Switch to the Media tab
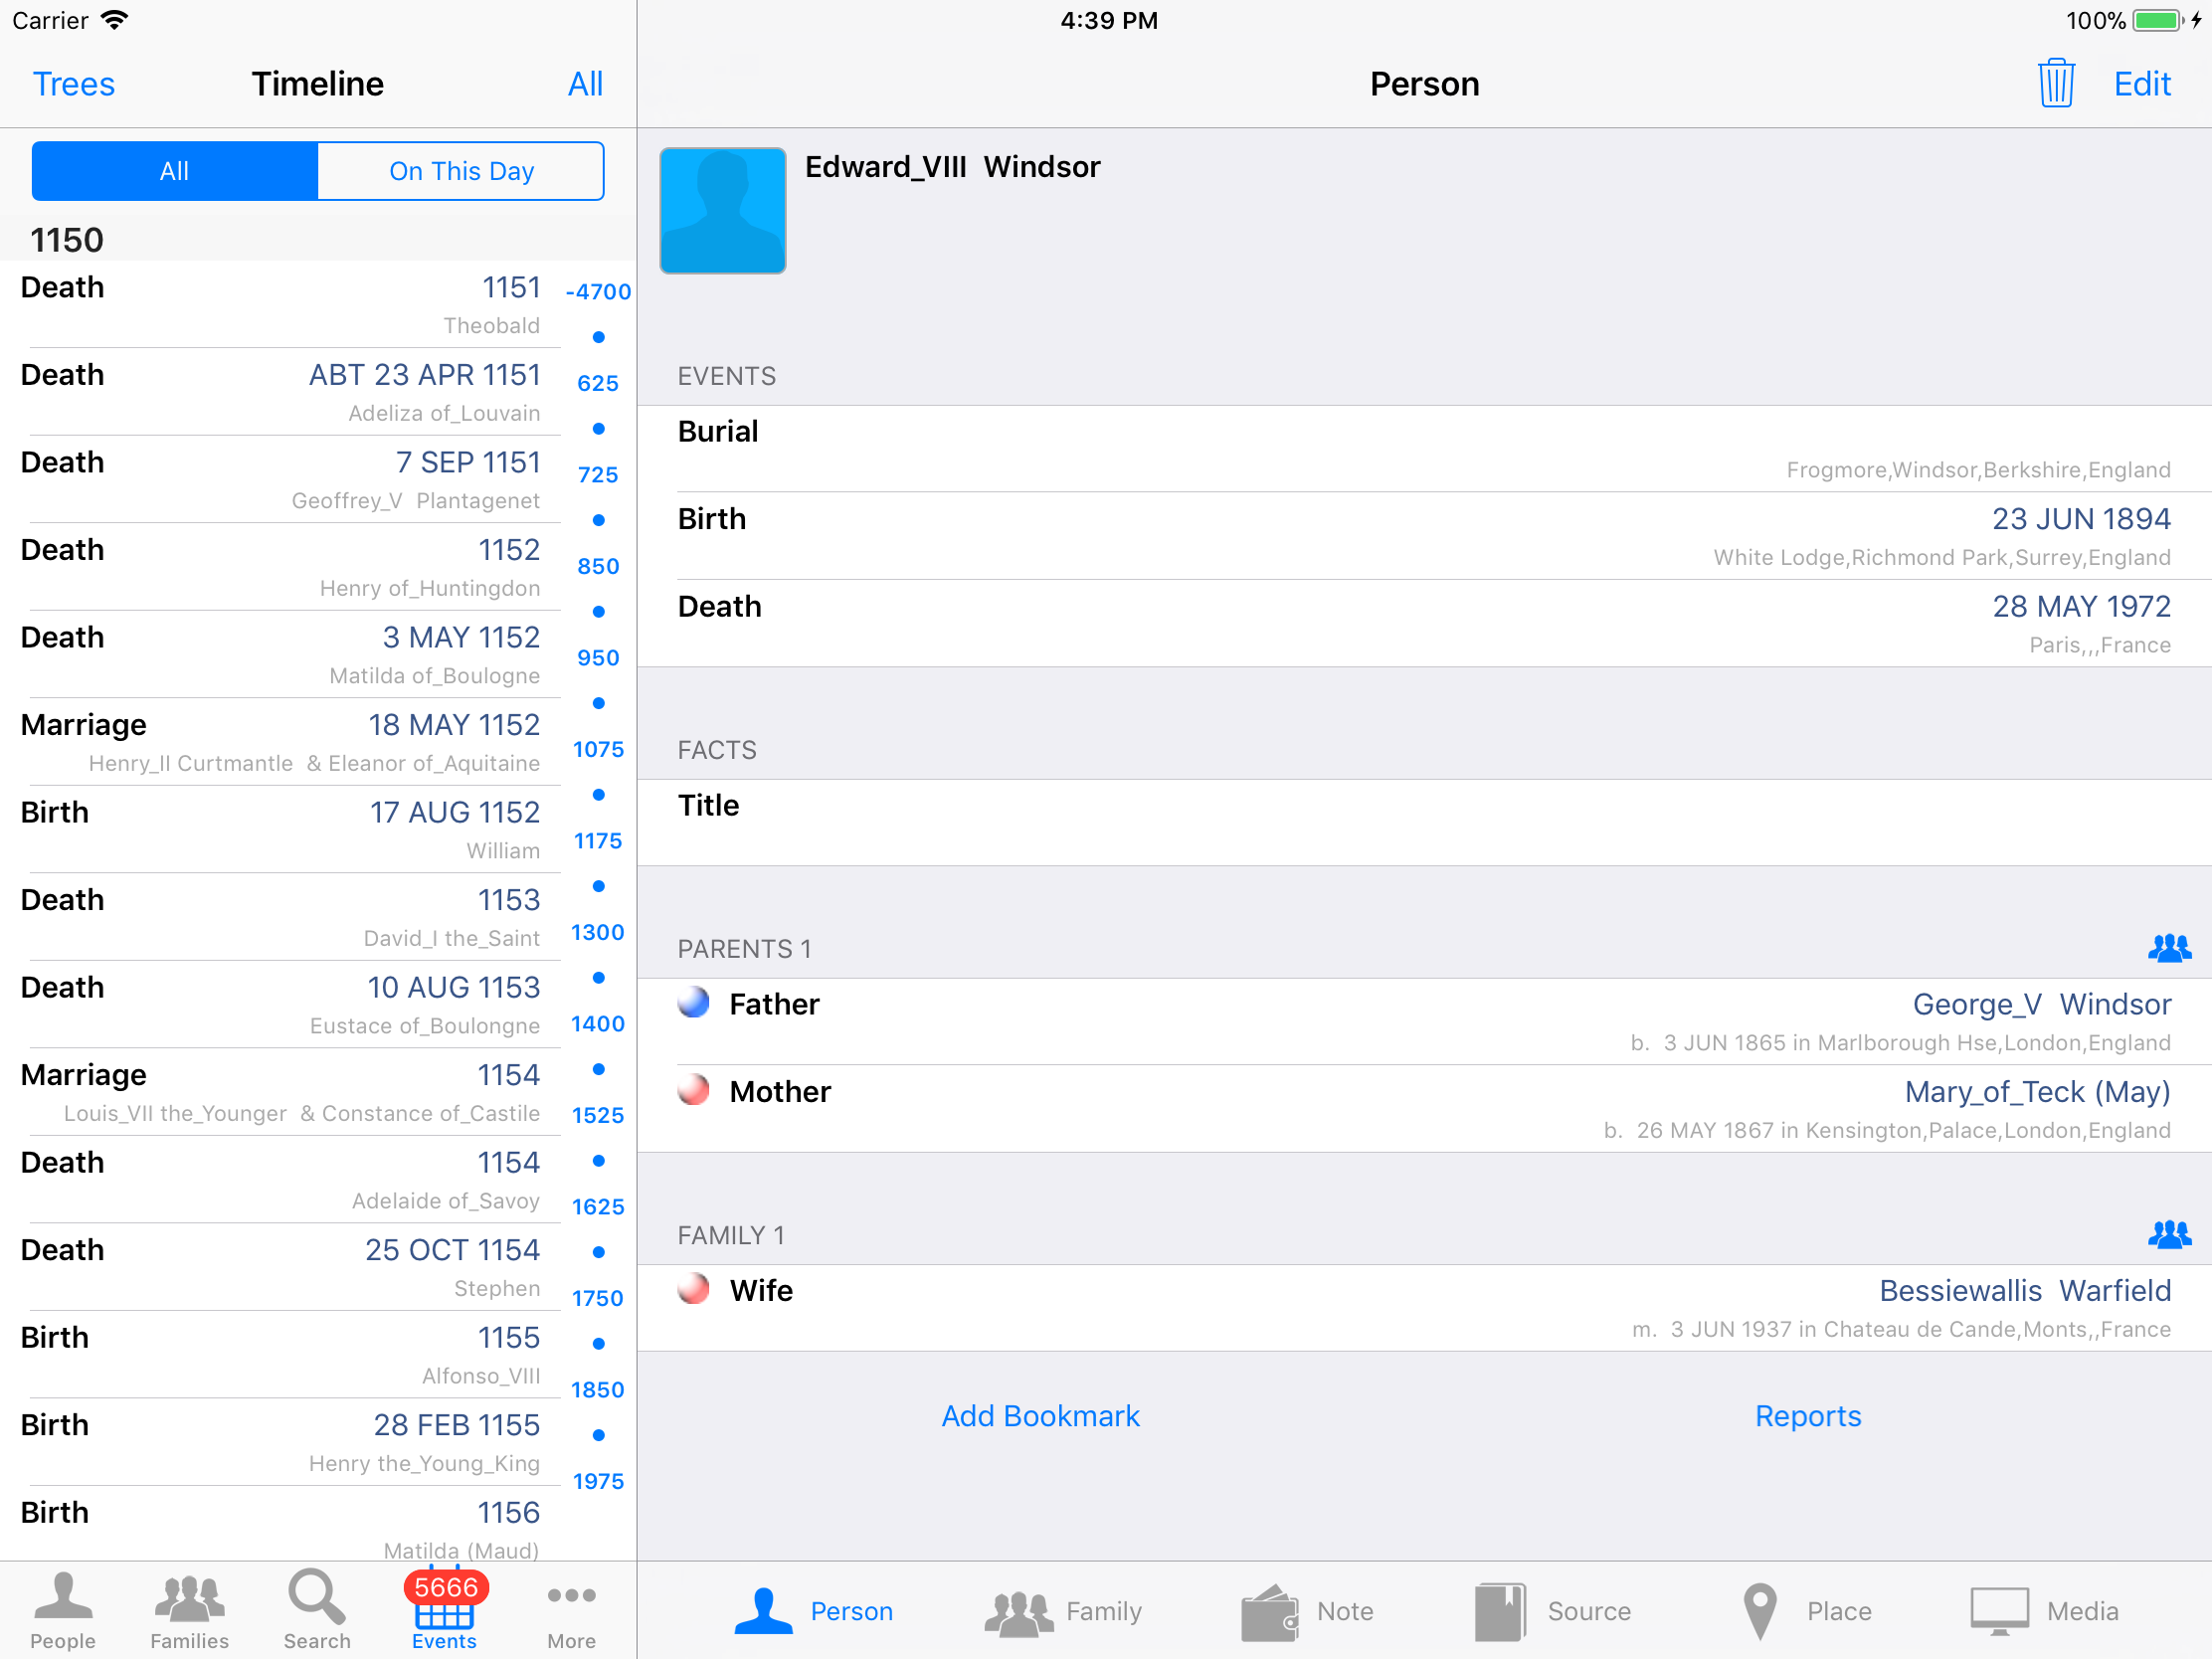 coord(2045,1611)
